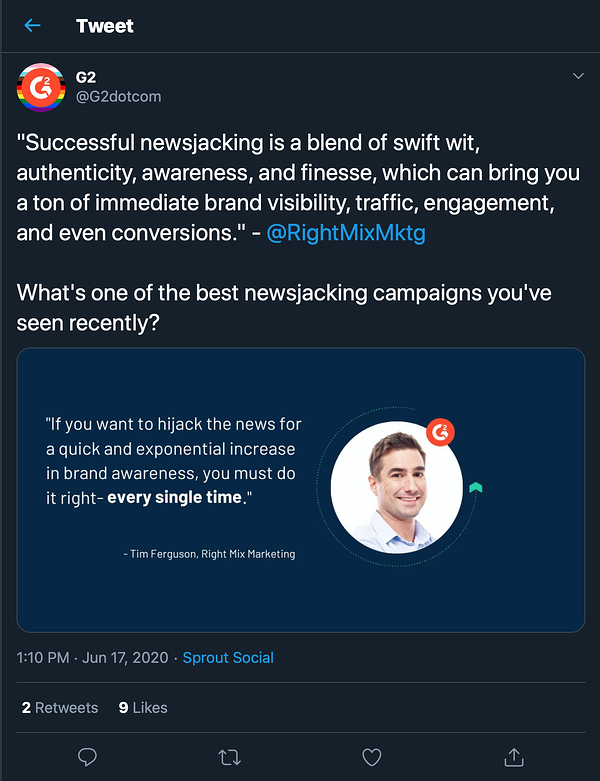Go back using the left arrow
The image size is (600, 781).
pos(32,25)
